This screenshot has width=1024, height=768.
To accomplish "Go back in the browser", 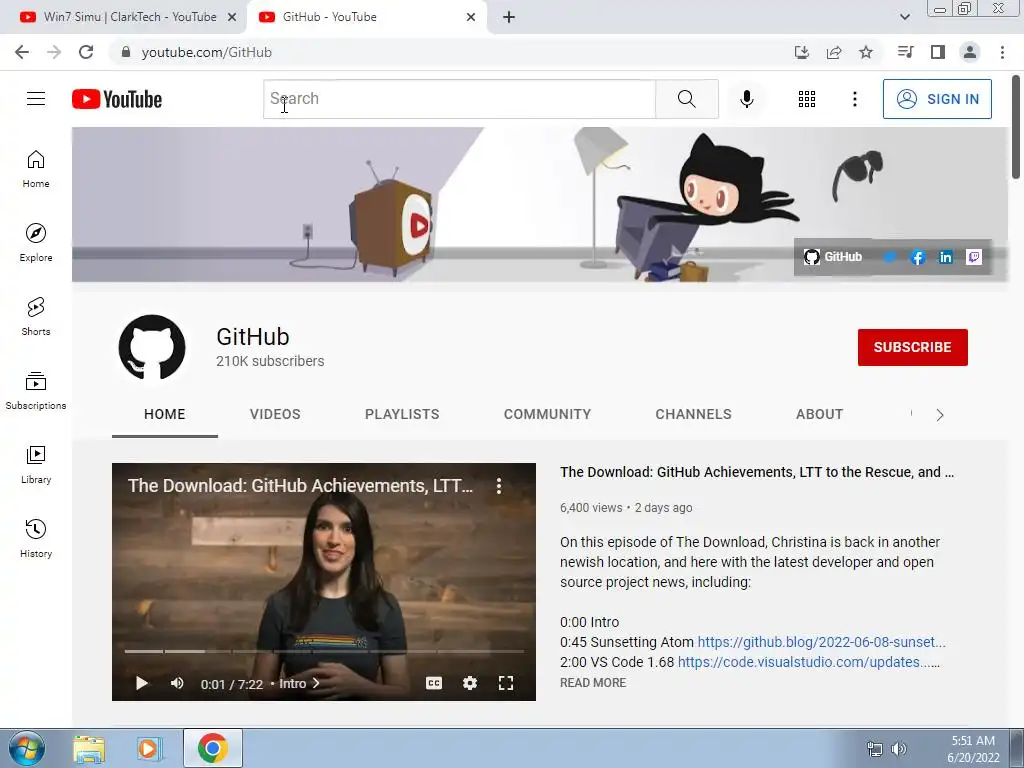I will pos(22,52).
